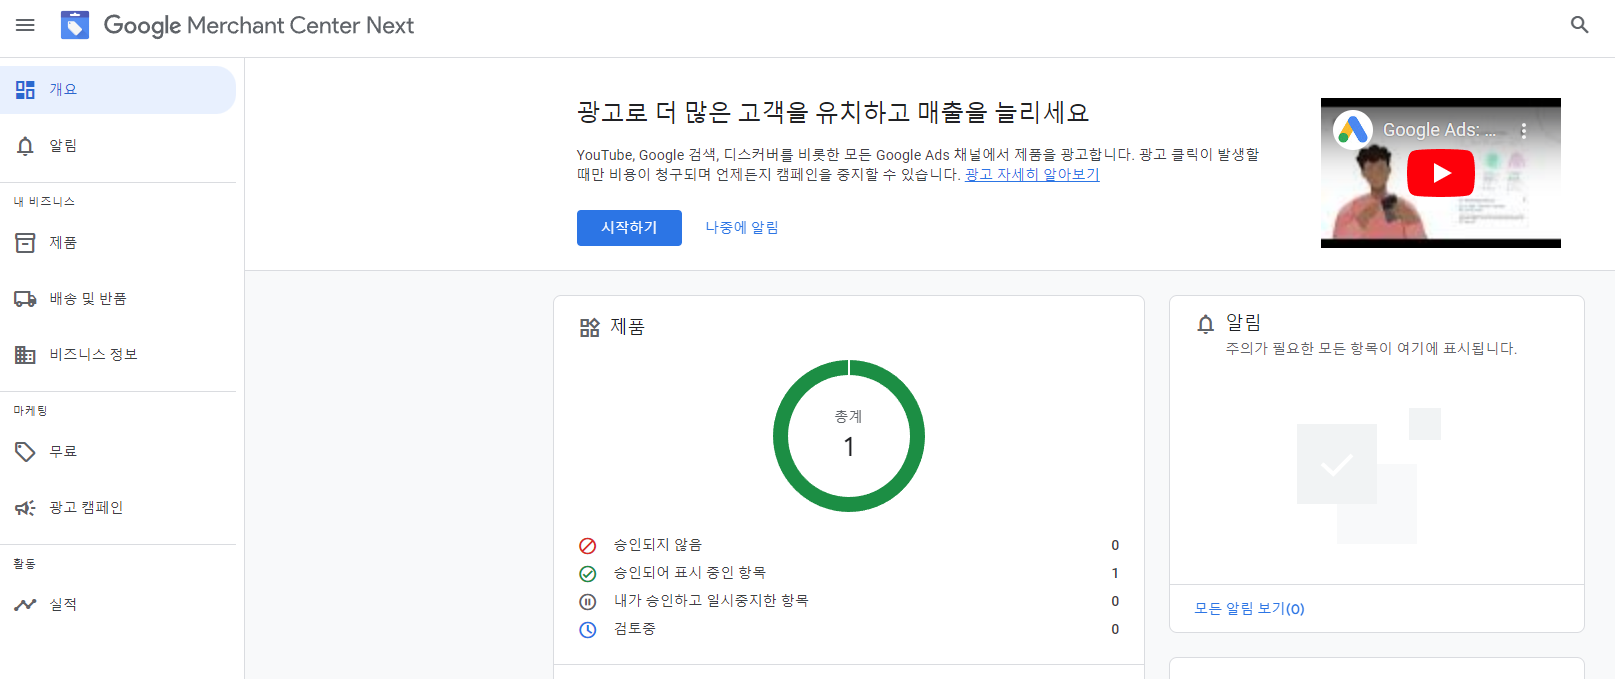Image resolution: width=1615 pixels, height=679 pixels.
Task: Click the 개요 dashboard icon in sidebar
Action: pyautogui.click(x=25, y=90)
